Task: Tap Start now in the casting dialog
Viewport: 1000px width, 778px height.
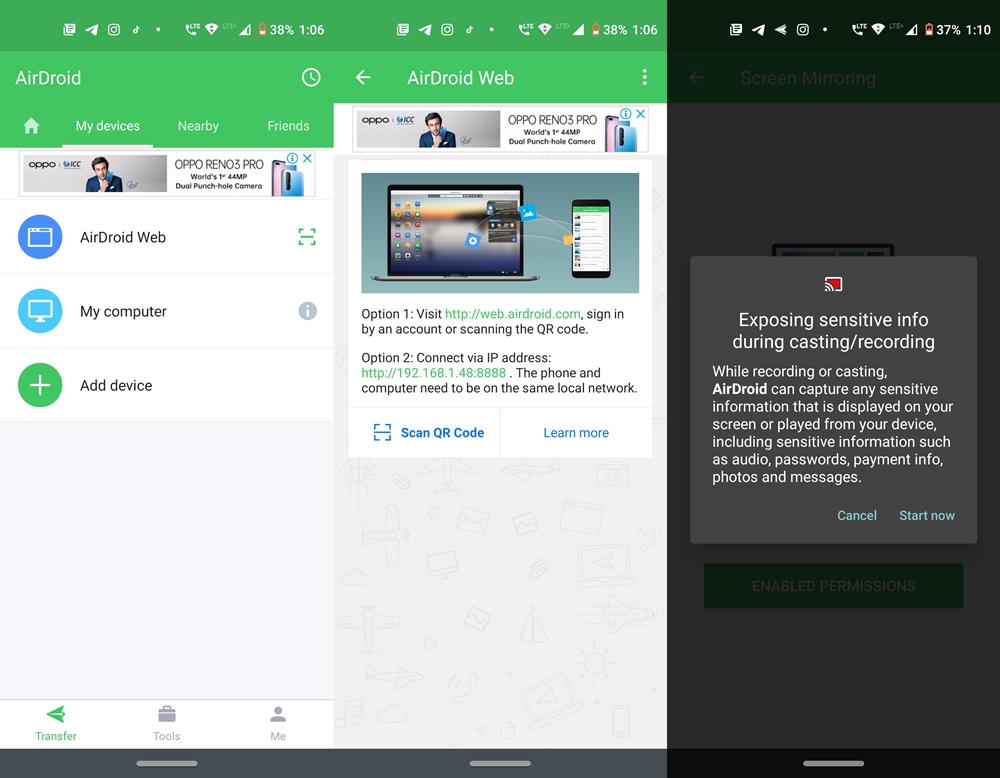Action: [927, 515]
